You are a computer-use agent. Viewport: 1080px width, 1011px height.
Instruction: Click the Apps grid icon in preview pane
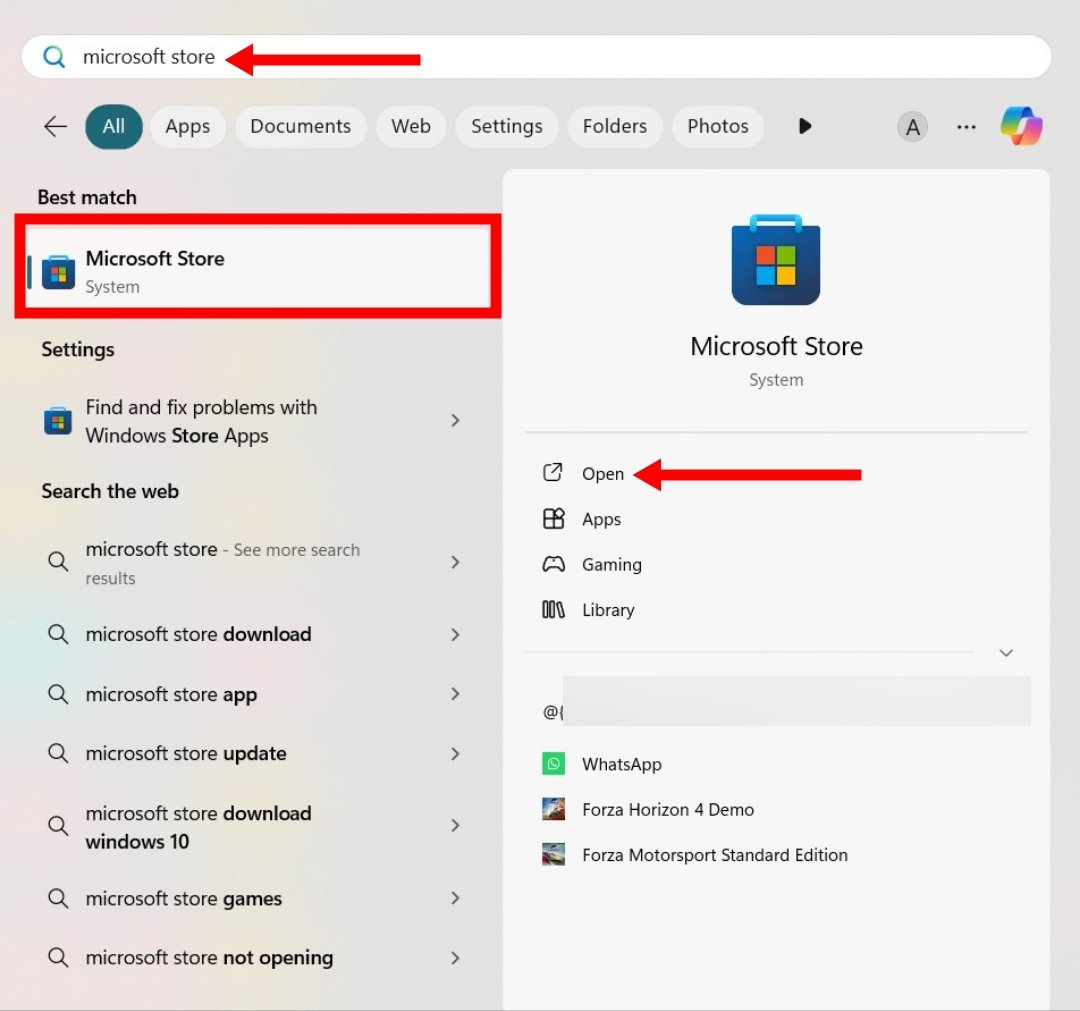click(x=553, y=519)
